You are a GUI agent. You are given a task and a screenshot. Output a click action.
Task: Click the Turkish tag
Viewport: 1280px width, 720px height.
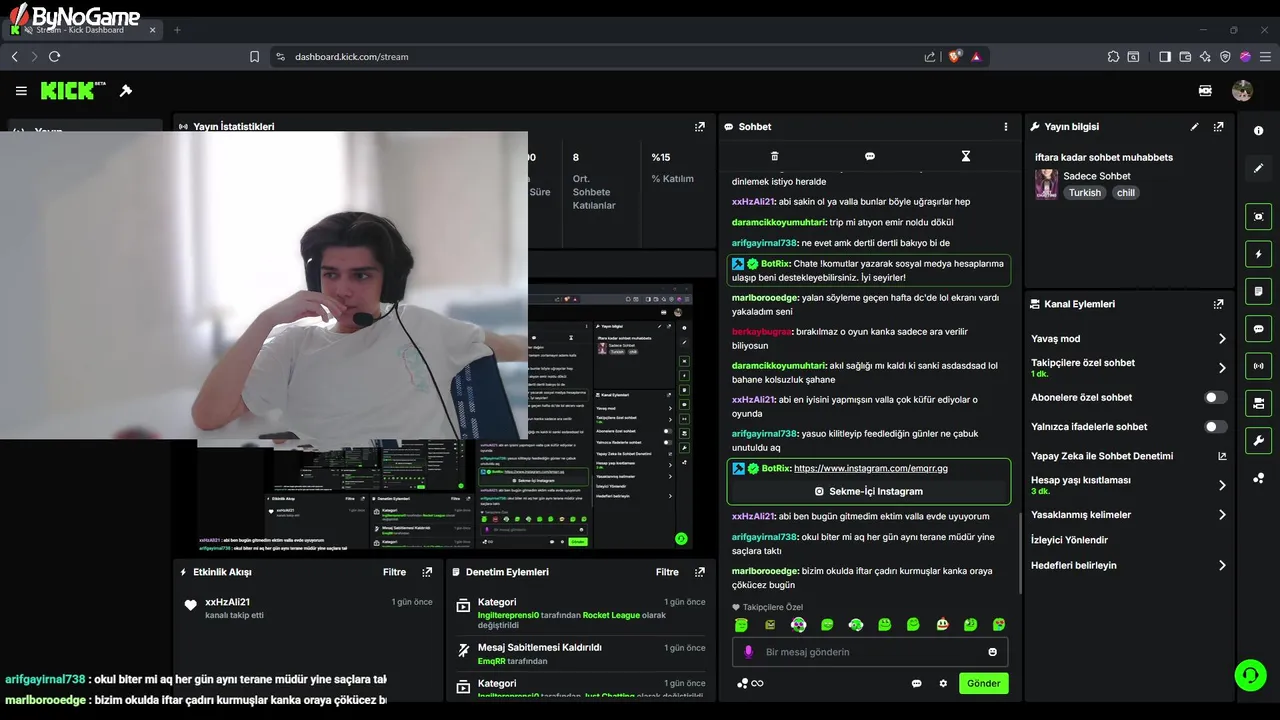1084,193
